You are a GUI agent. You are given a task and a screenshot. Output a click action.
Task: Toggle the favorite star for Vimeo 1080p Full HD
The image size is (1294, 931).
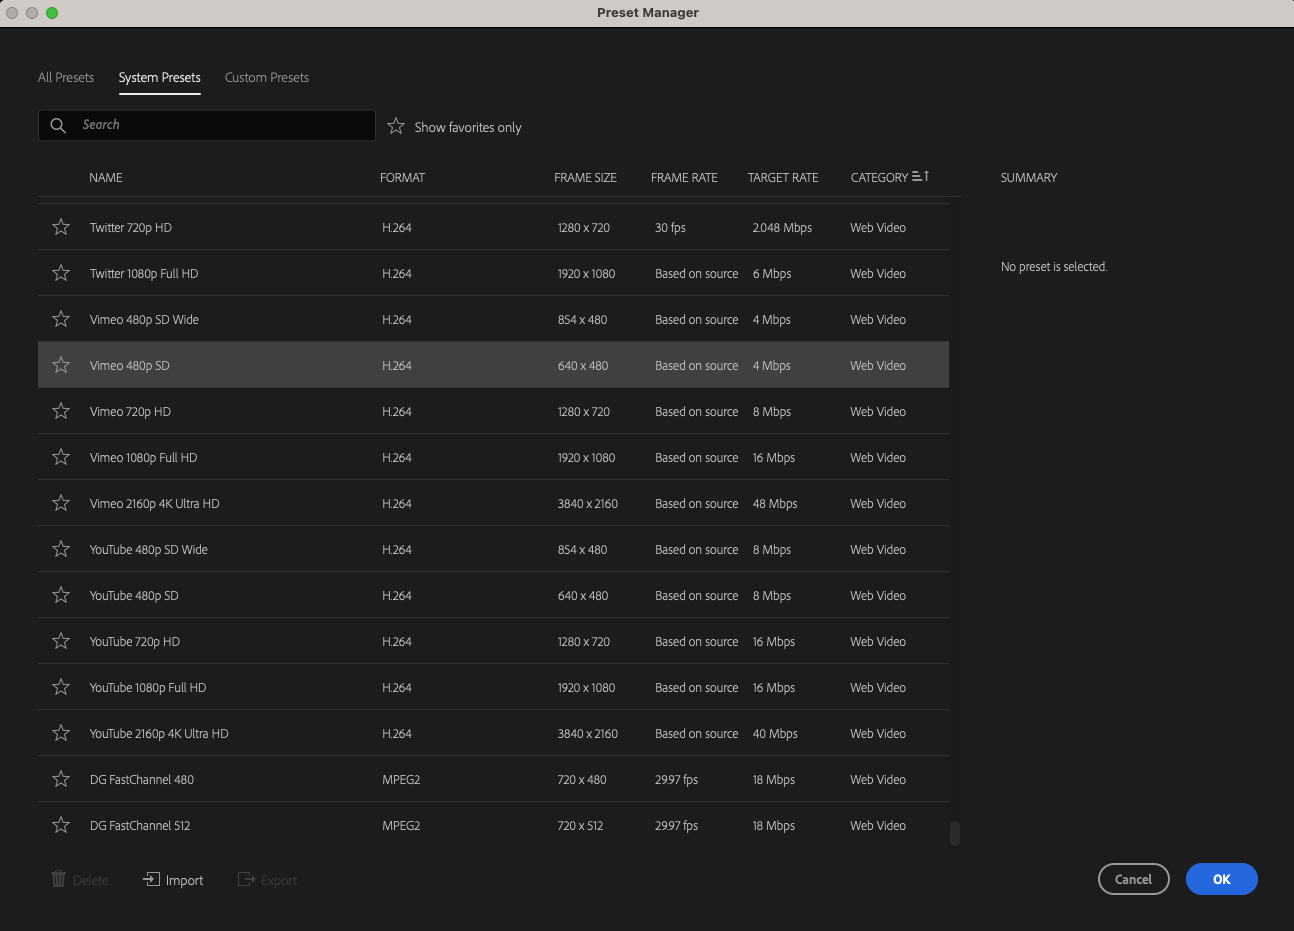pyautogui.click(x=60, y=457)
